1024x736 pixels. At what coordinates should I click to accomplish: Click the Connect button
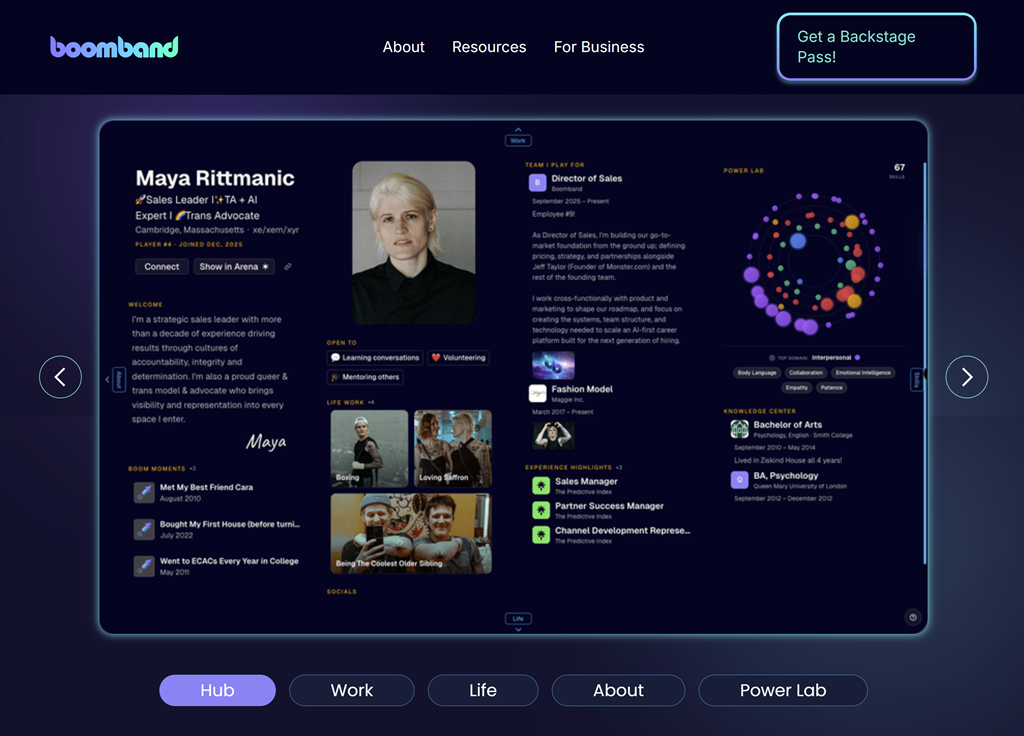point(161,267)
